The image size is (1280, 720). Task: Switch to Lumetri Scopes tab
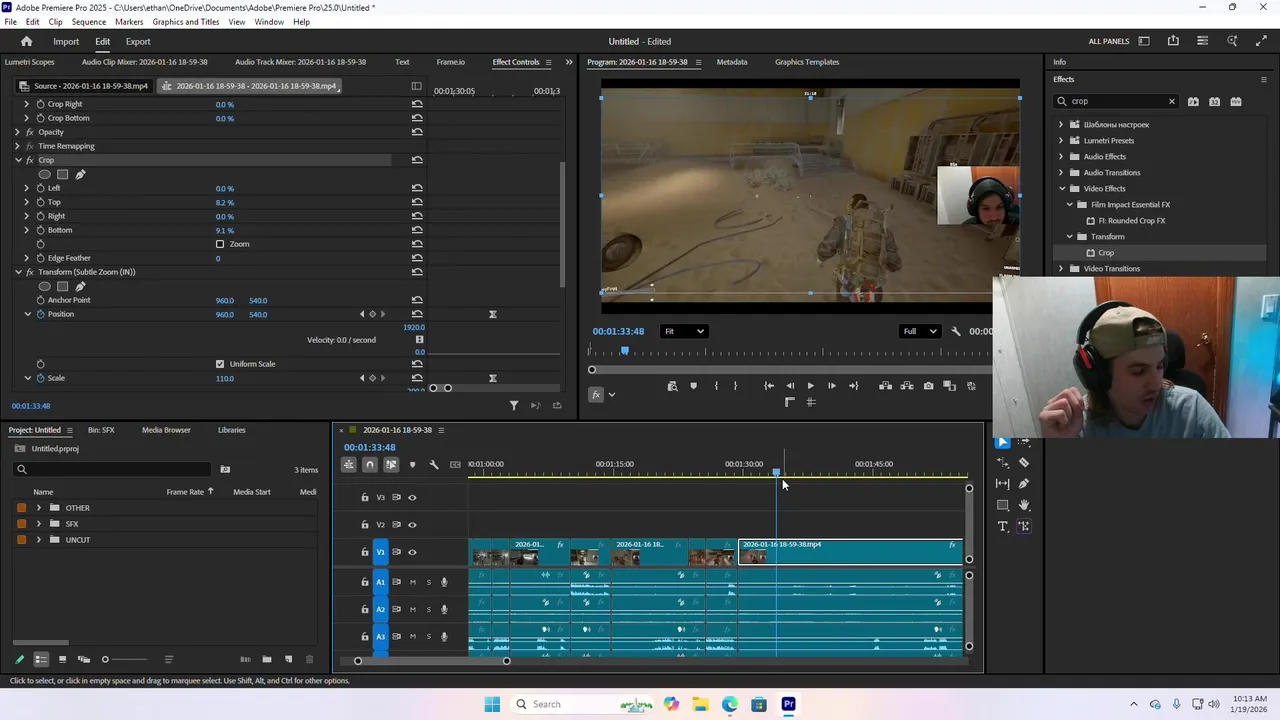coord(30,62)
